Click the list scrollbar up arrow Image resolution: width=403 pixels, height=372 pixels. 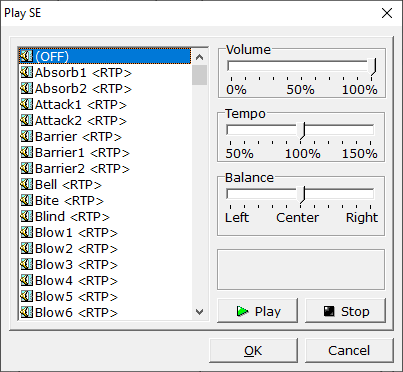pyautogui.click(x=200, y=57)
